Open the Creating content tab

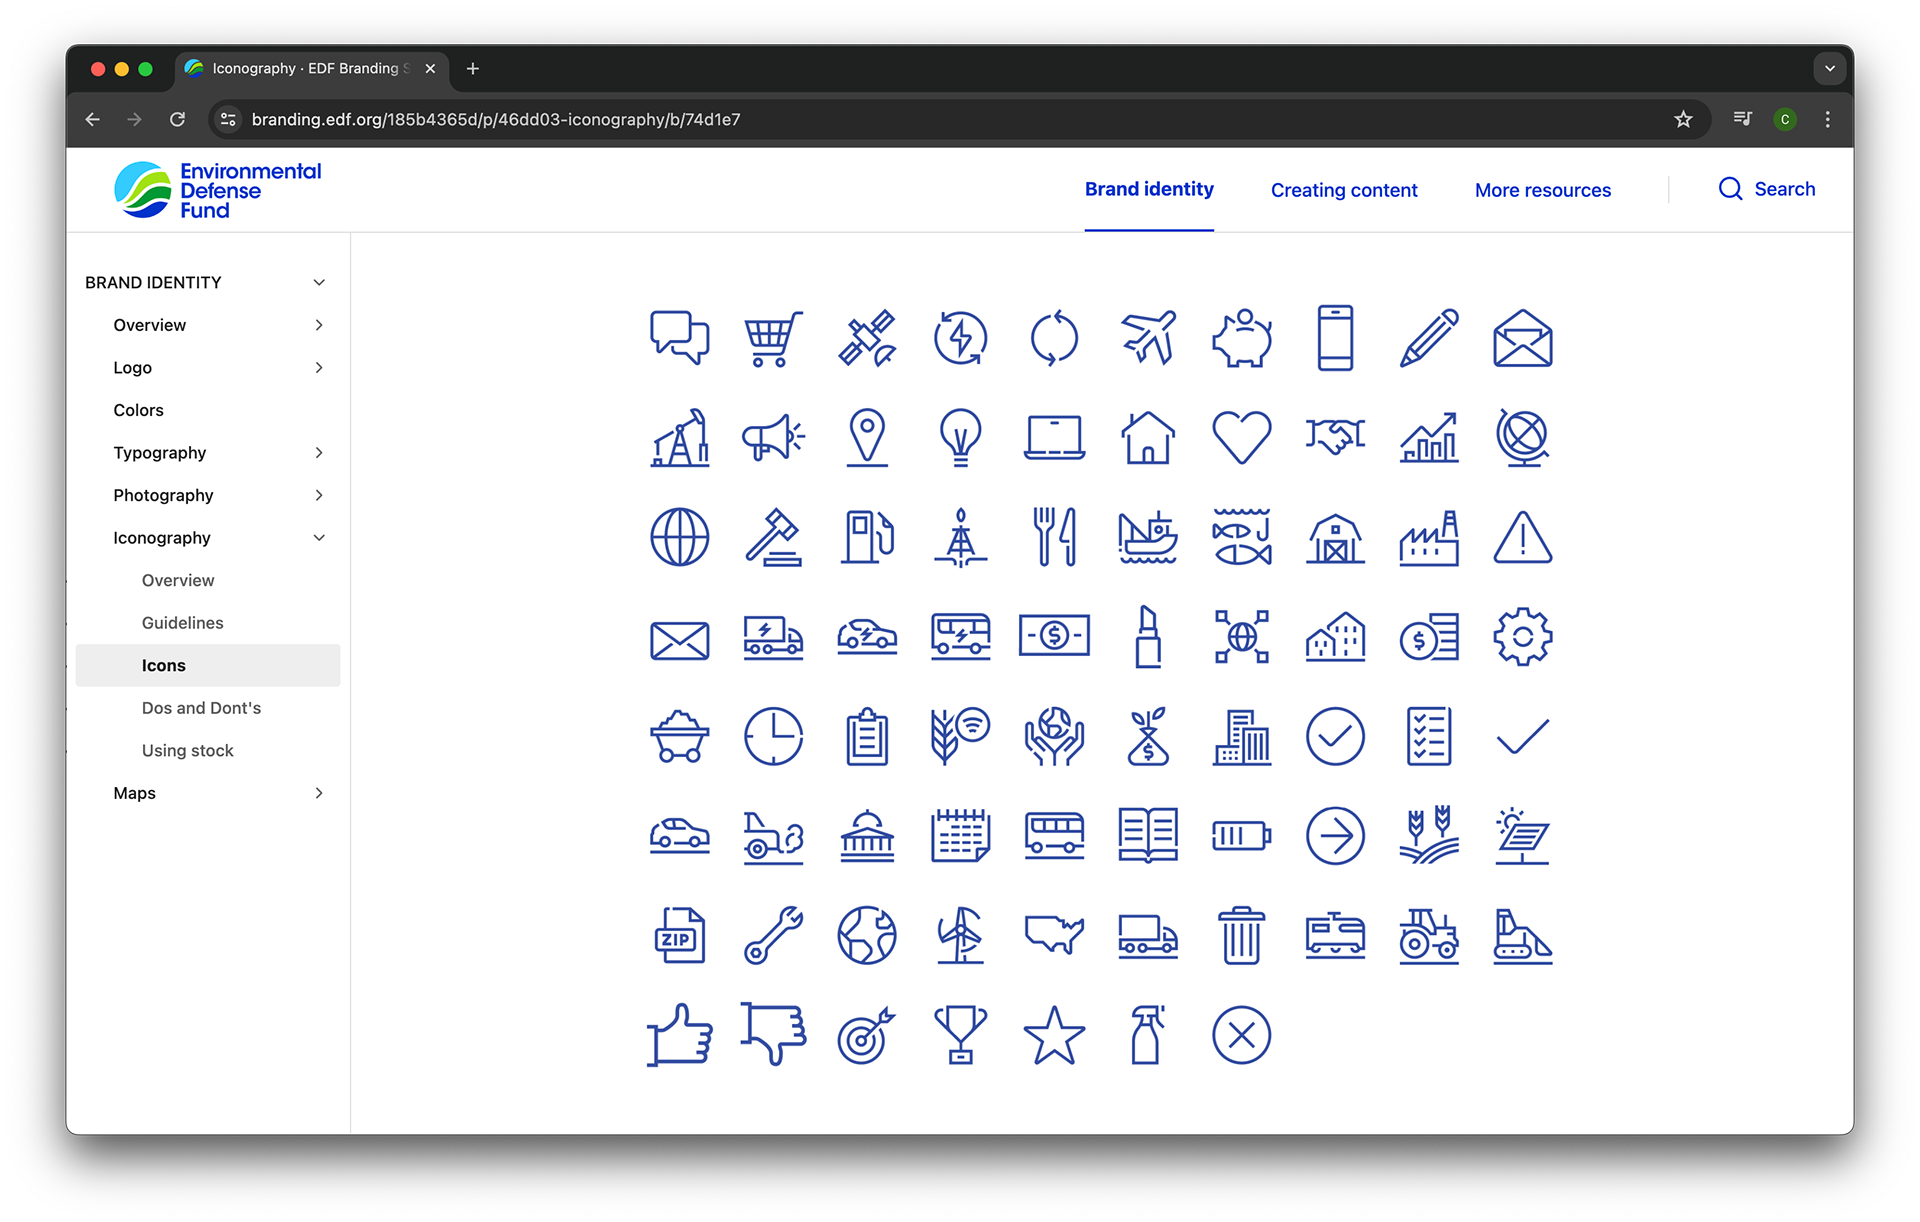(x=1343, y=190)
